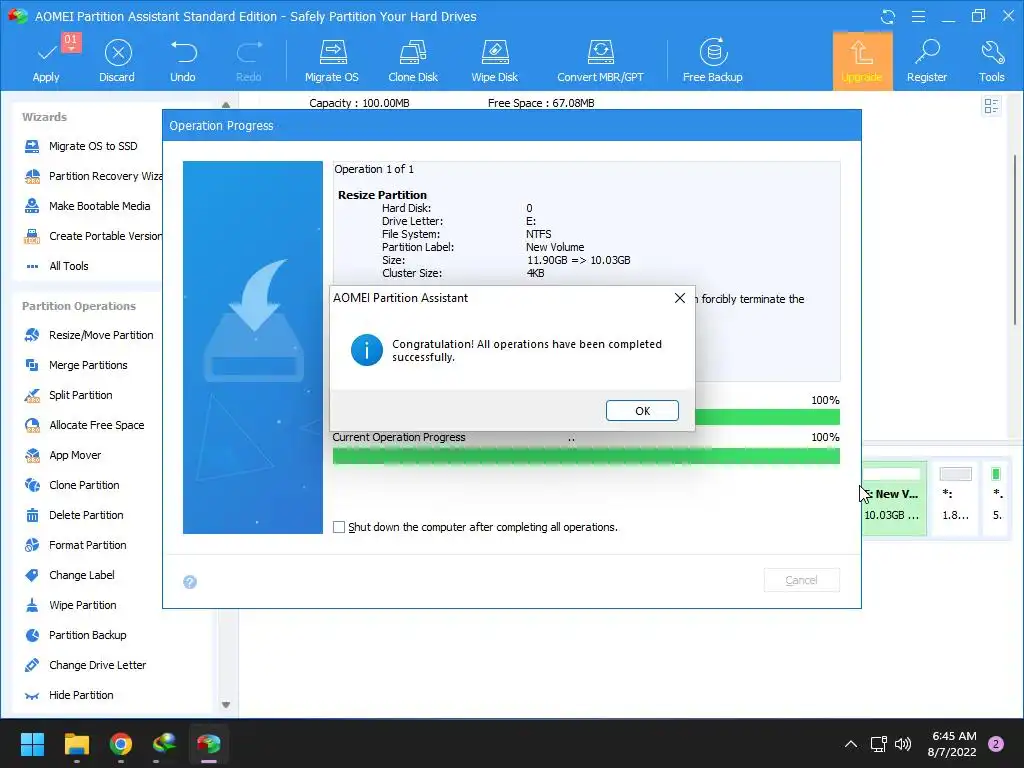
Task: Click the Current Operation Progress bar
Action: [x=586, y=456]
